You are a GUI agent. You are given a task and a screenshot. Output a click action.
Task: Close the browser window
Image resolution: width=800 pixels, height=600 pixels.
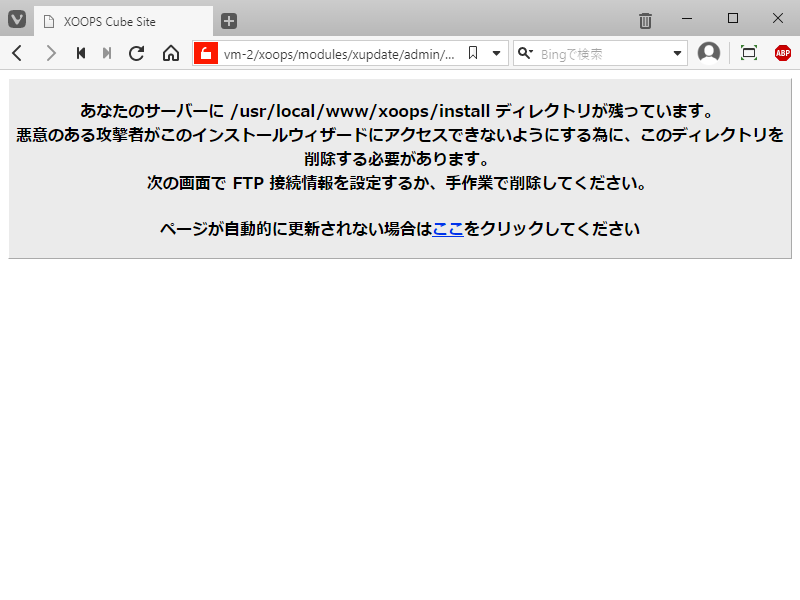(778, 18)
